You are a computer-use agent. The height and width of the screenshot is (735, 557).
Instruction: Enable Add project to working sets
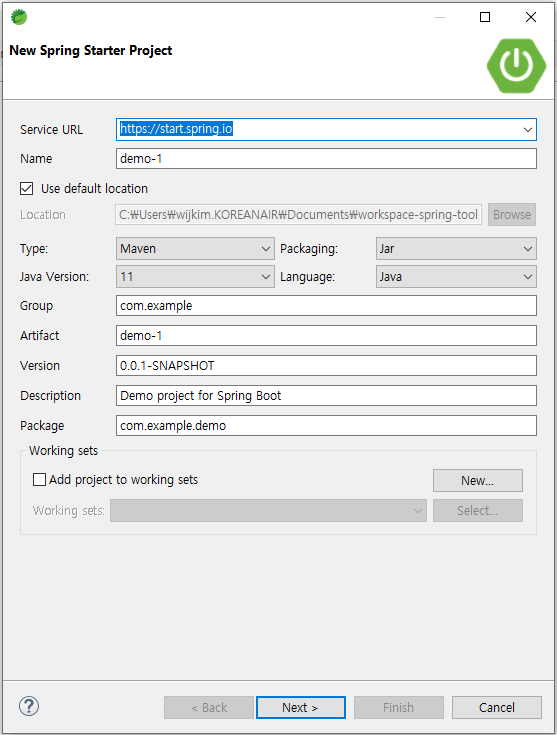click(39, 480)
